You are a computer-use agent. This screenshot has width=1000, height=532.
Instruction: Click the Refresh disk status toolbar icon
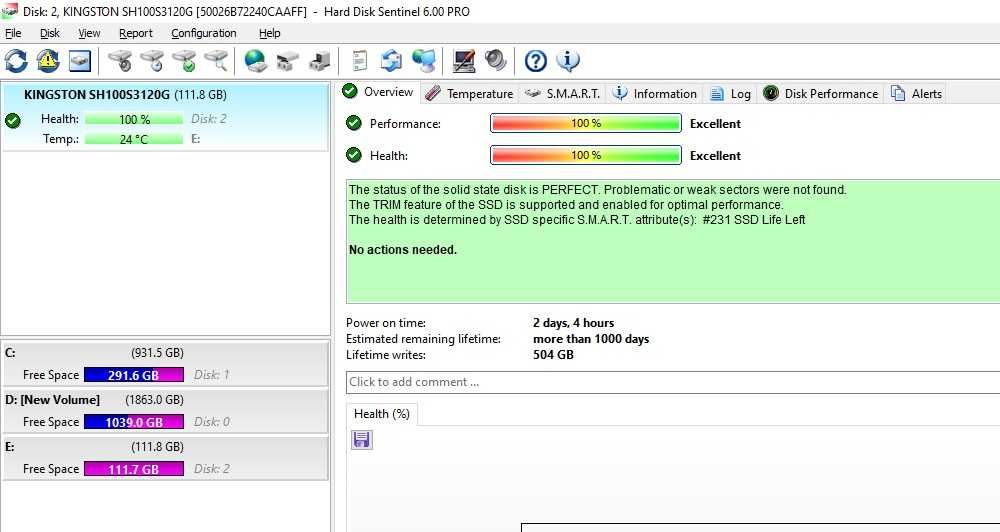click(16, 61)
